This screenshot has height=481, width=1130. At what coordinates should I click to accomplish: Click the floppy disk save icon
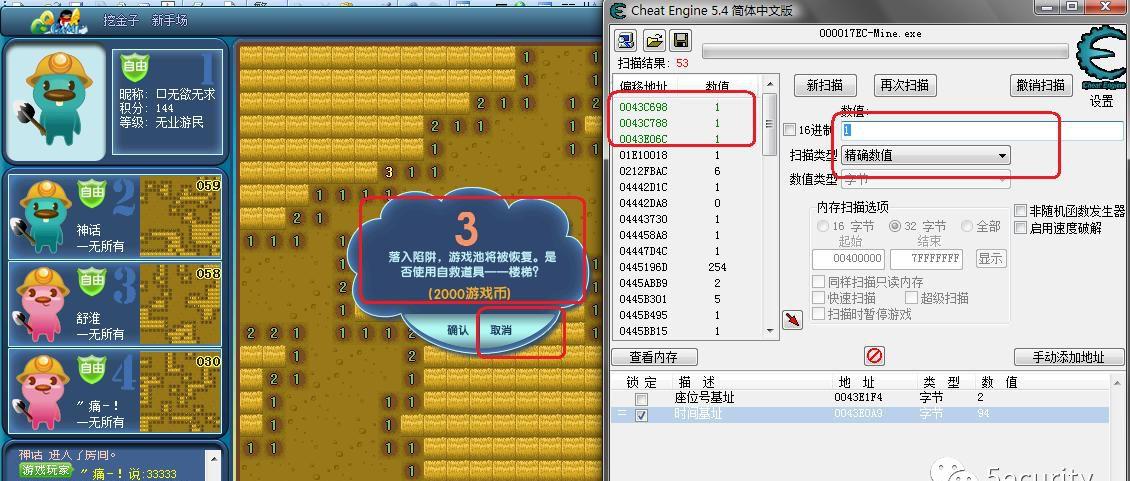point(680,40)
